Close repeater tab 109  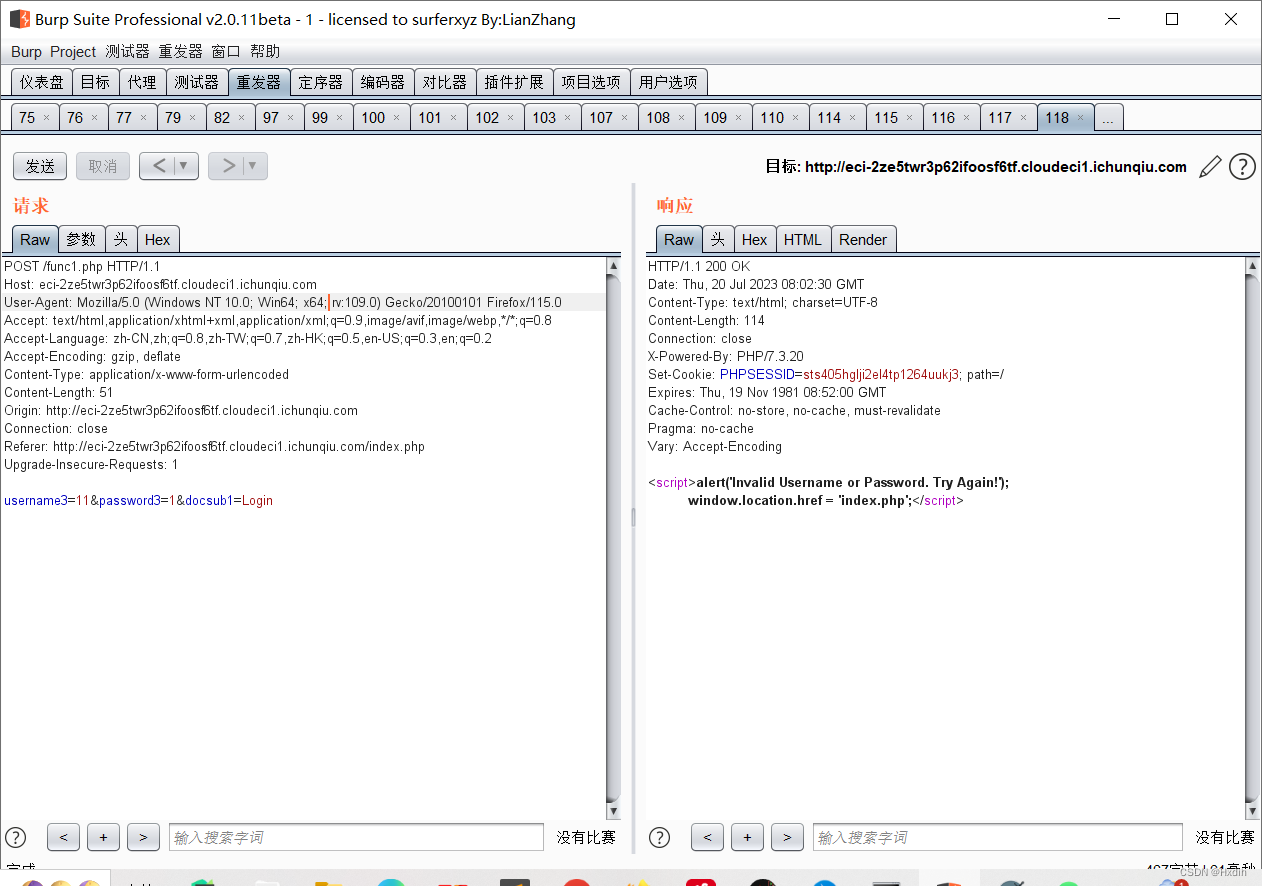739,118
